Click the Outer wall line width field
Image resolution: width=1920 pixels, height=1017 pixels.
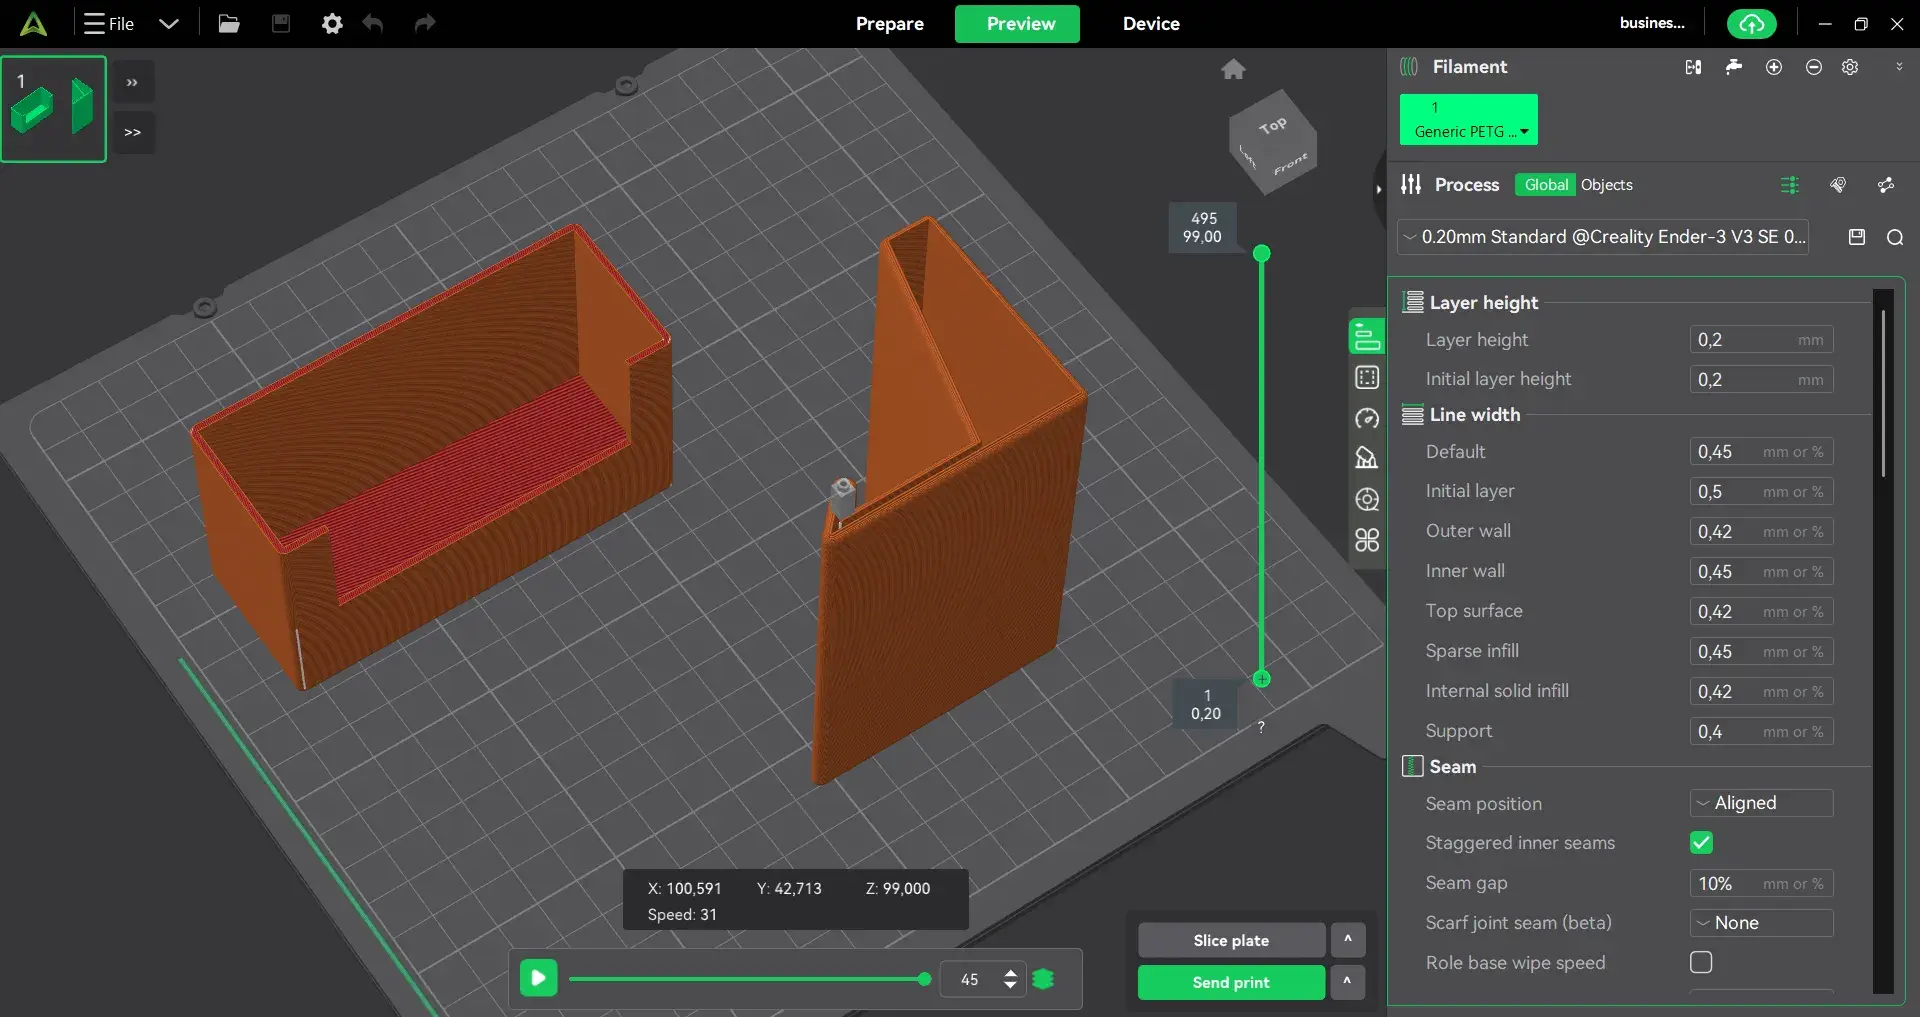[1761, 532]
